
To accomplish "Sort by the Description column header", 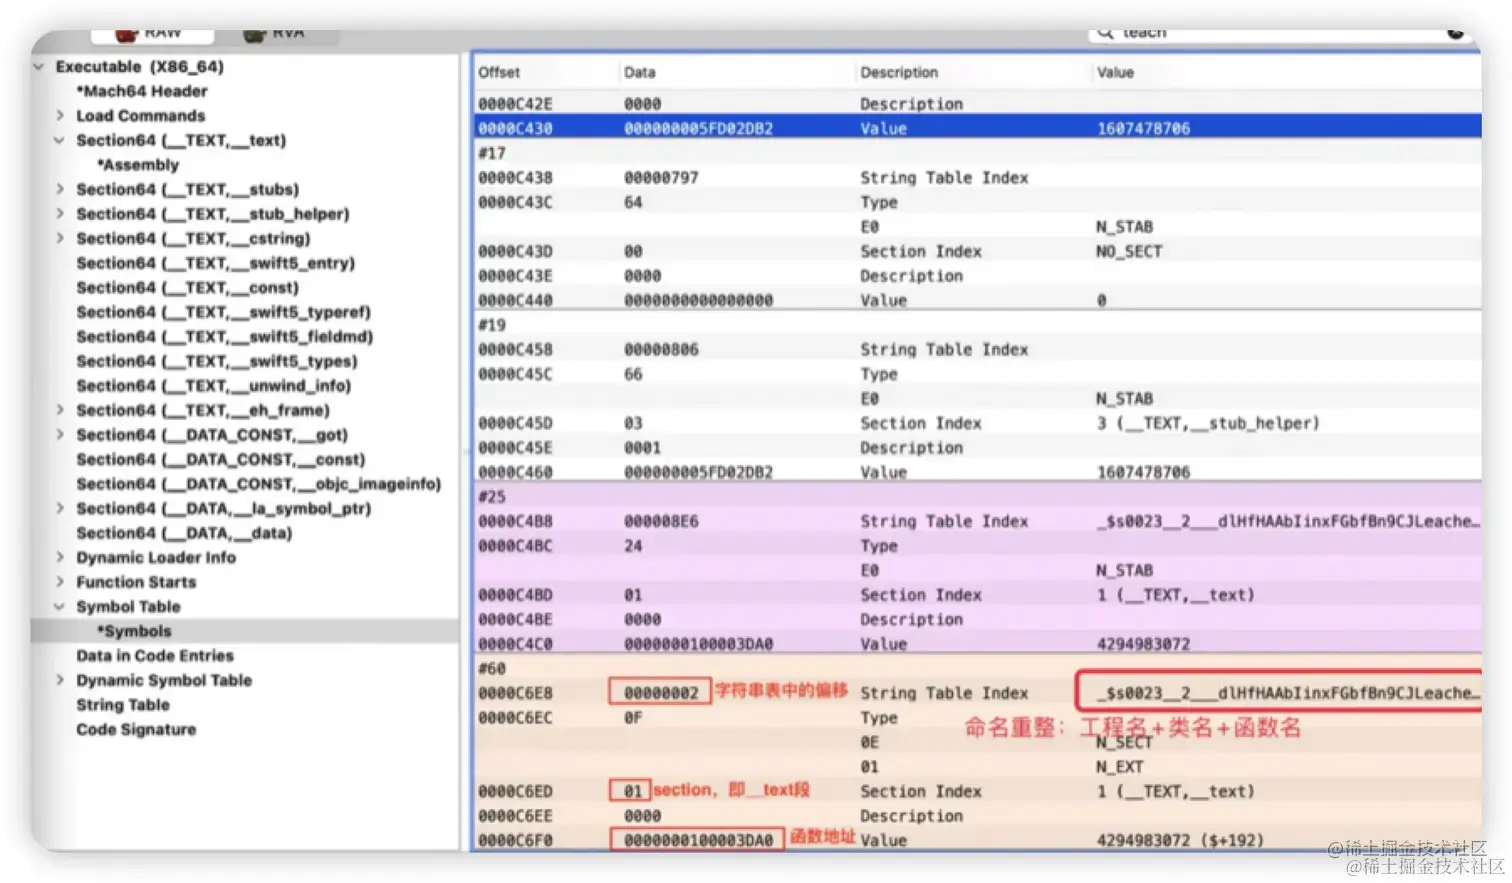I will [899, 72].
